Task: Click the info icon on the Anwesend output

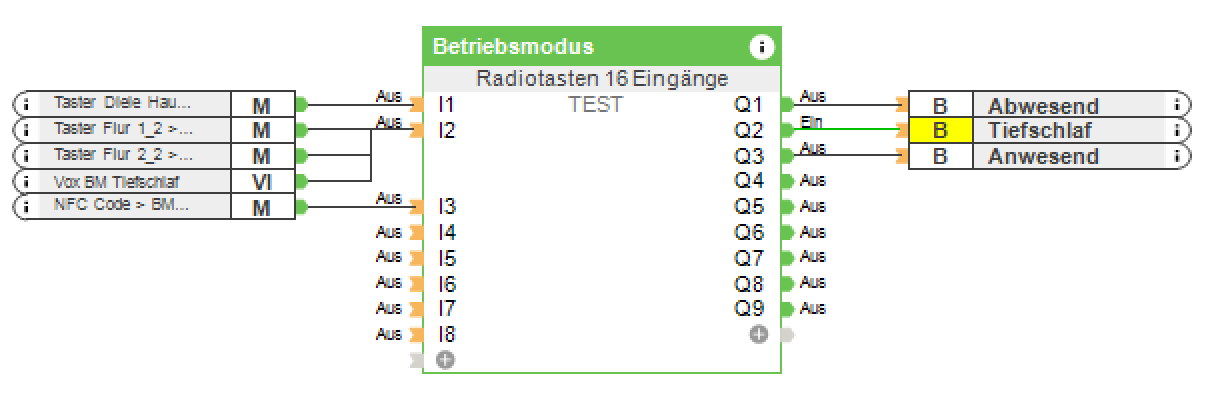Action: [x=1178, y=156]
